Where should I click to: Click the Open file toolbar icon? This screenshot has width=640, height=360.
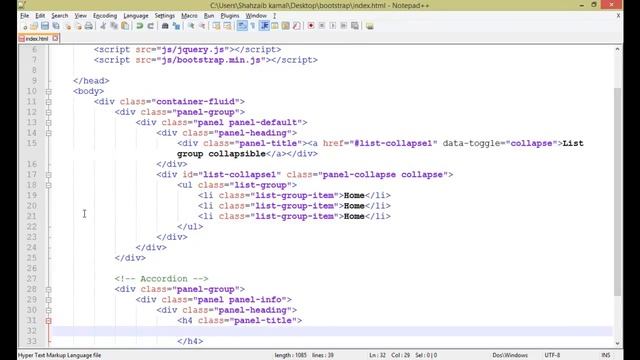[34, 26]
